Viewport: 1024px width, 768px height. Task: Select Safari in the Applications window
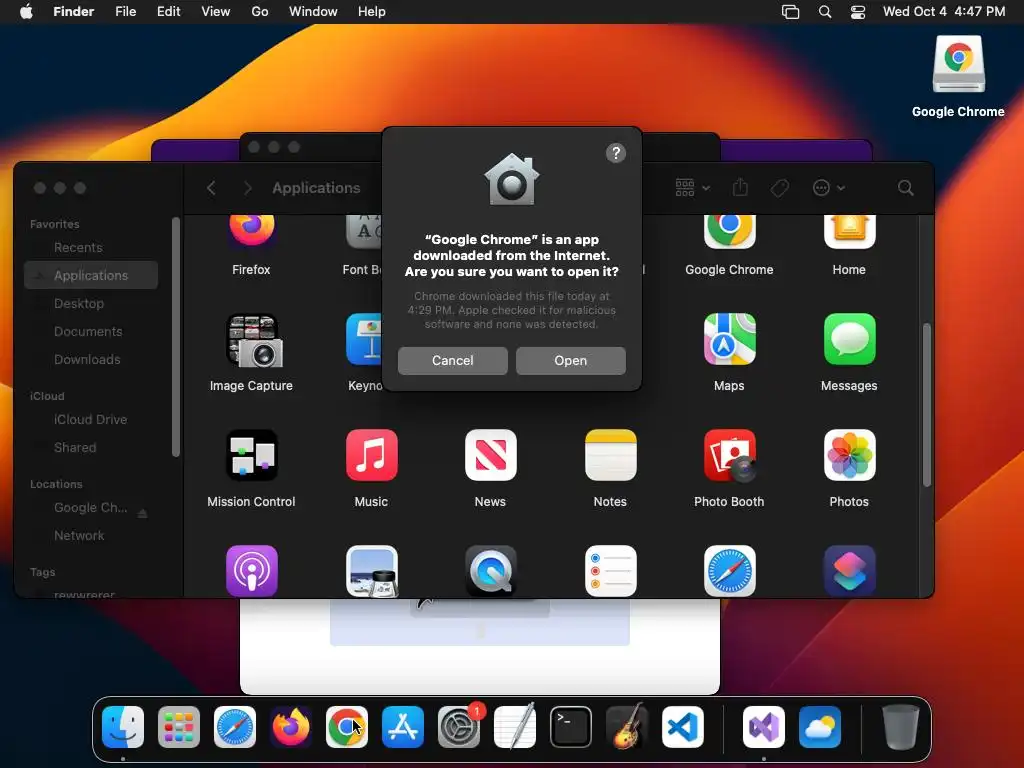click(729, 571)
